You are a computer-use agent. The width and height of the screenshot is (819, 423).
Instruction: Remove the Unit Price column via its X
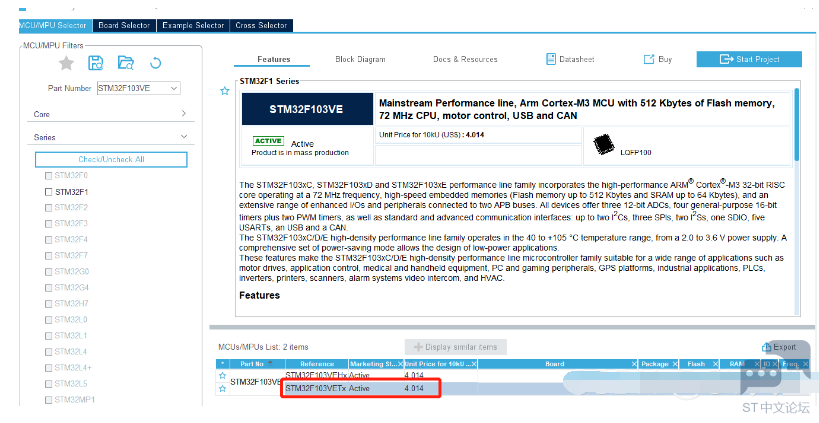tap(474, 364)
